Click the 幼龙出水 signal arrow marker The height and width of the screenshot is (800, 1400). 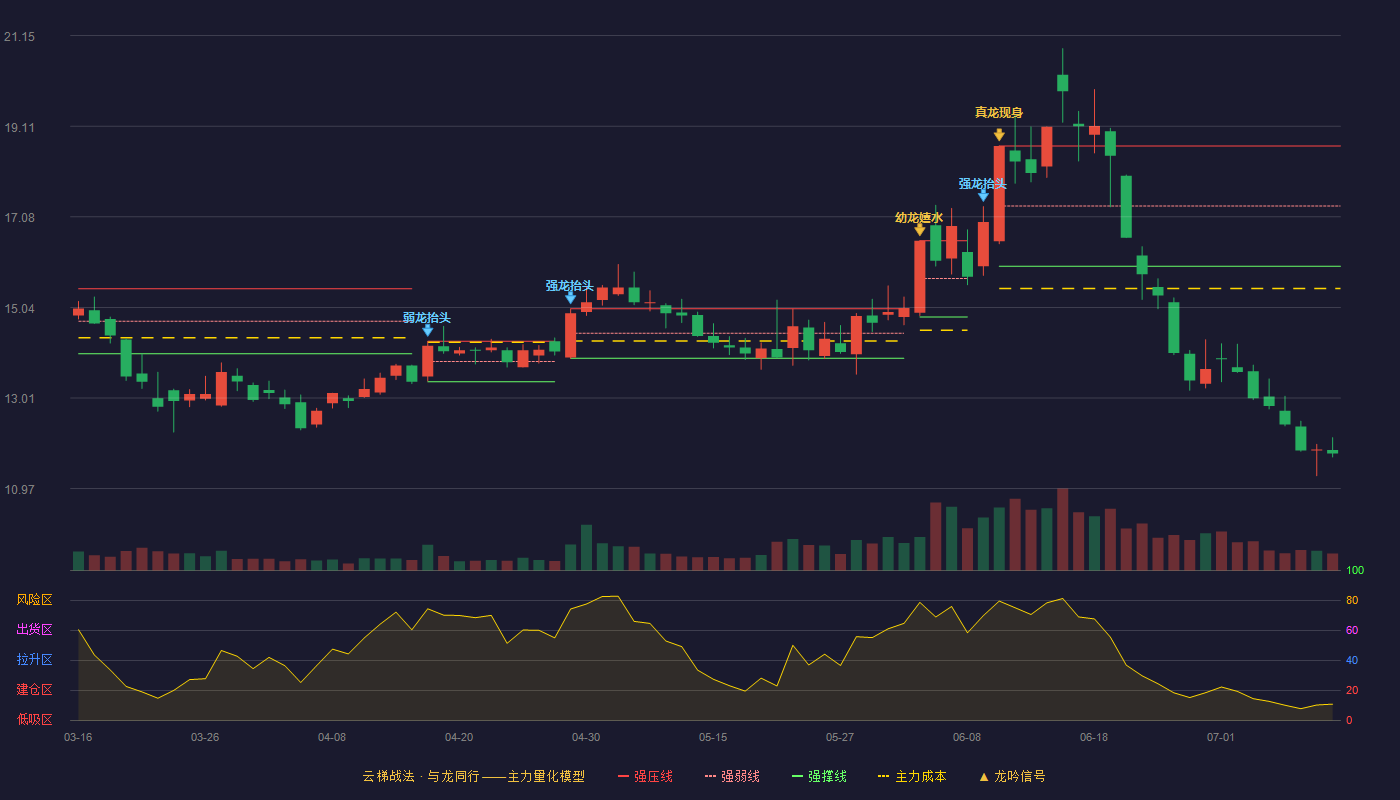tap(920, 230)
